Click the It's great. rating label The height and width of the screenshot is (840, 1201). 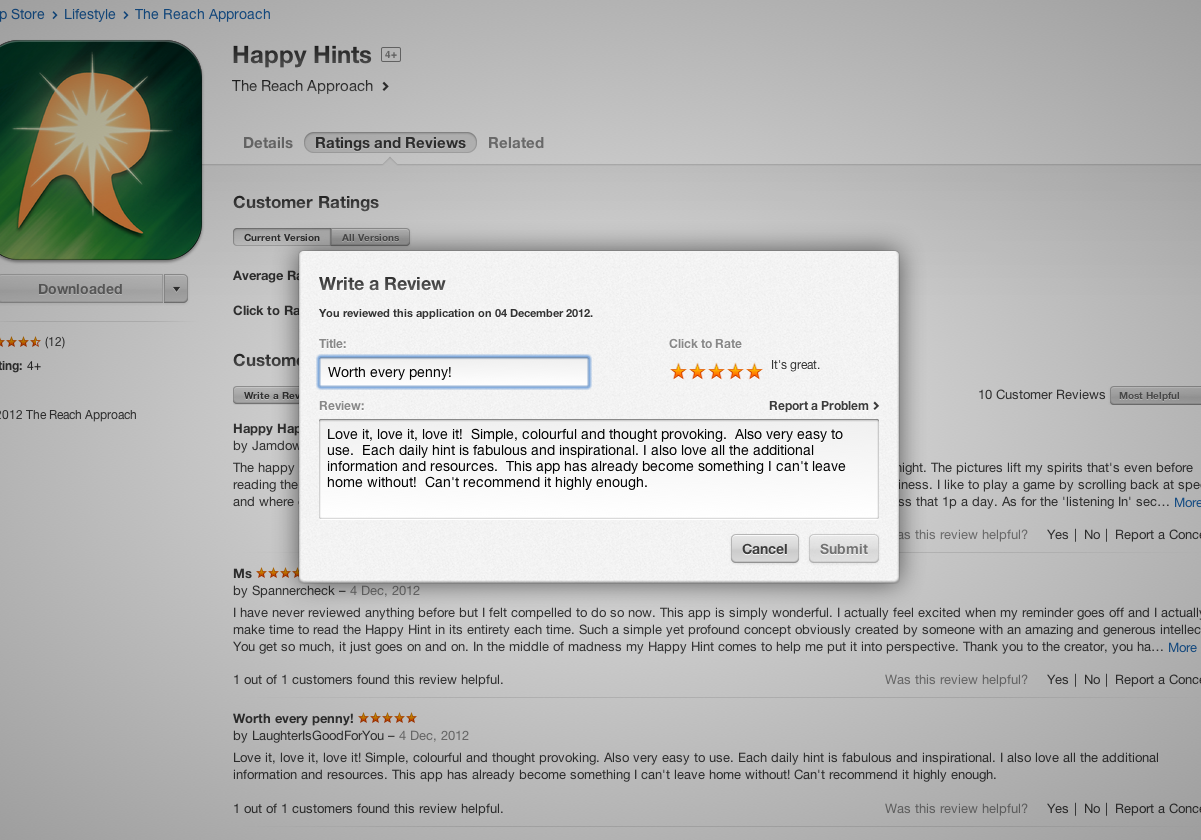pyautogui.click(x=795, y=365)
